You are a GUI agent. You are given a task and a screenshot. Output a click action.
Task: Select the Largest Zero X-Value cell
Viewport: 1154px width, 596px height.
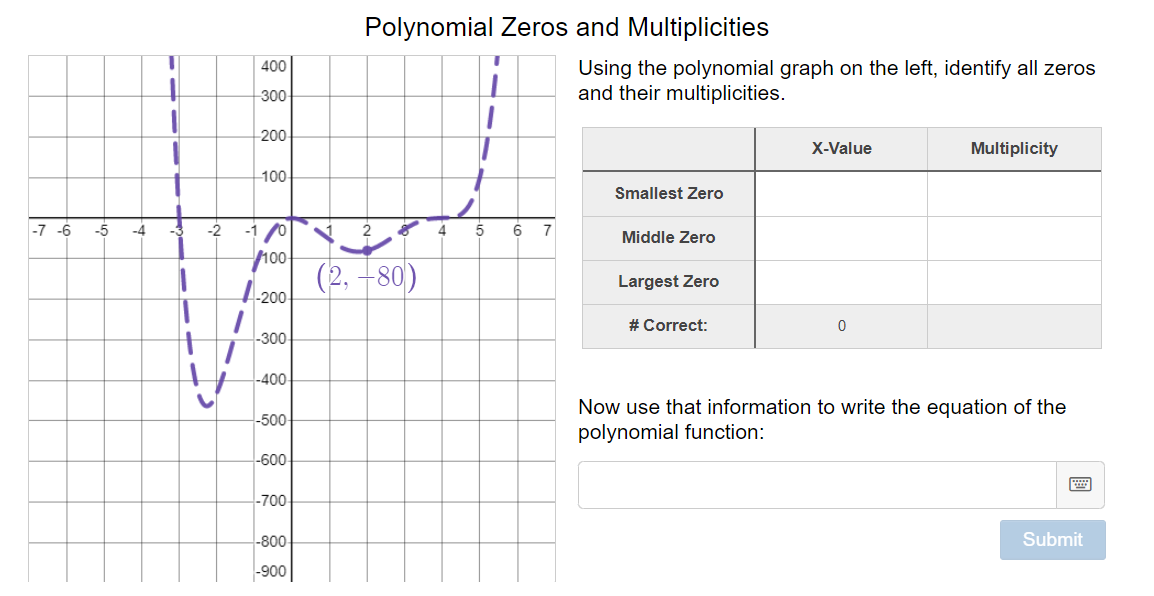tap(841, 281)
